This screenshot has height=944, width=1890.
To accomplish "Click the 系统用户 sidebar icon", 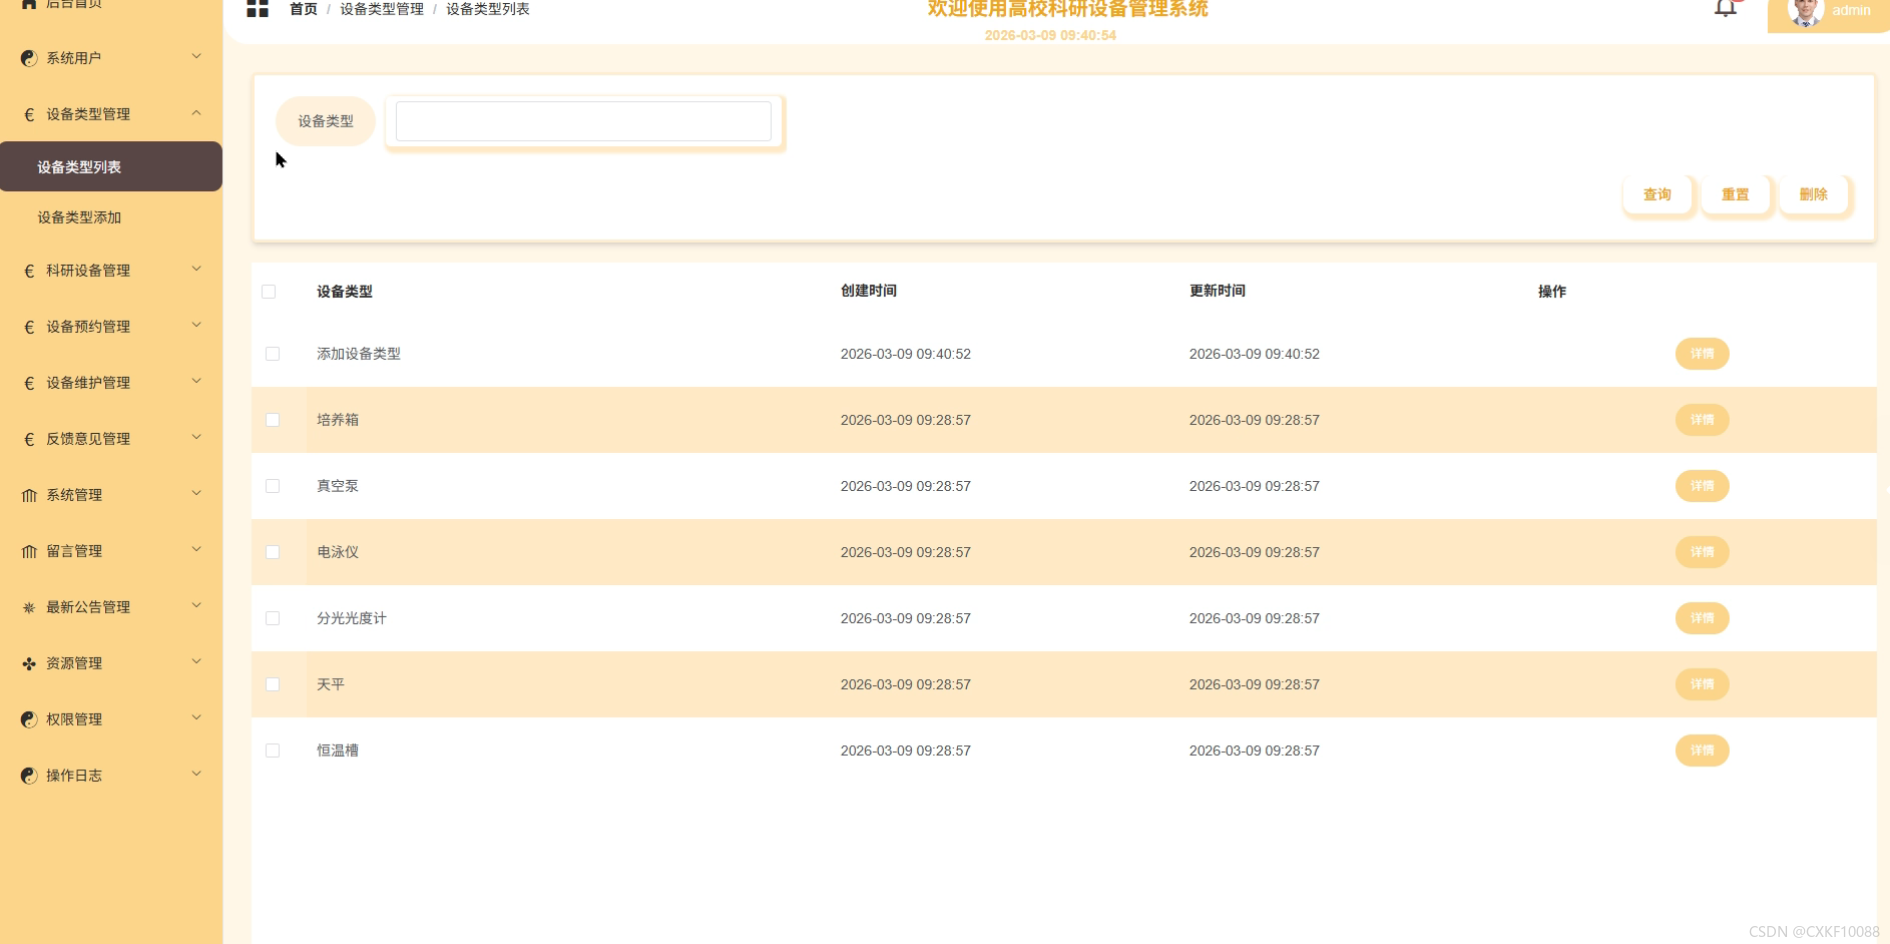I will (29, 58).
